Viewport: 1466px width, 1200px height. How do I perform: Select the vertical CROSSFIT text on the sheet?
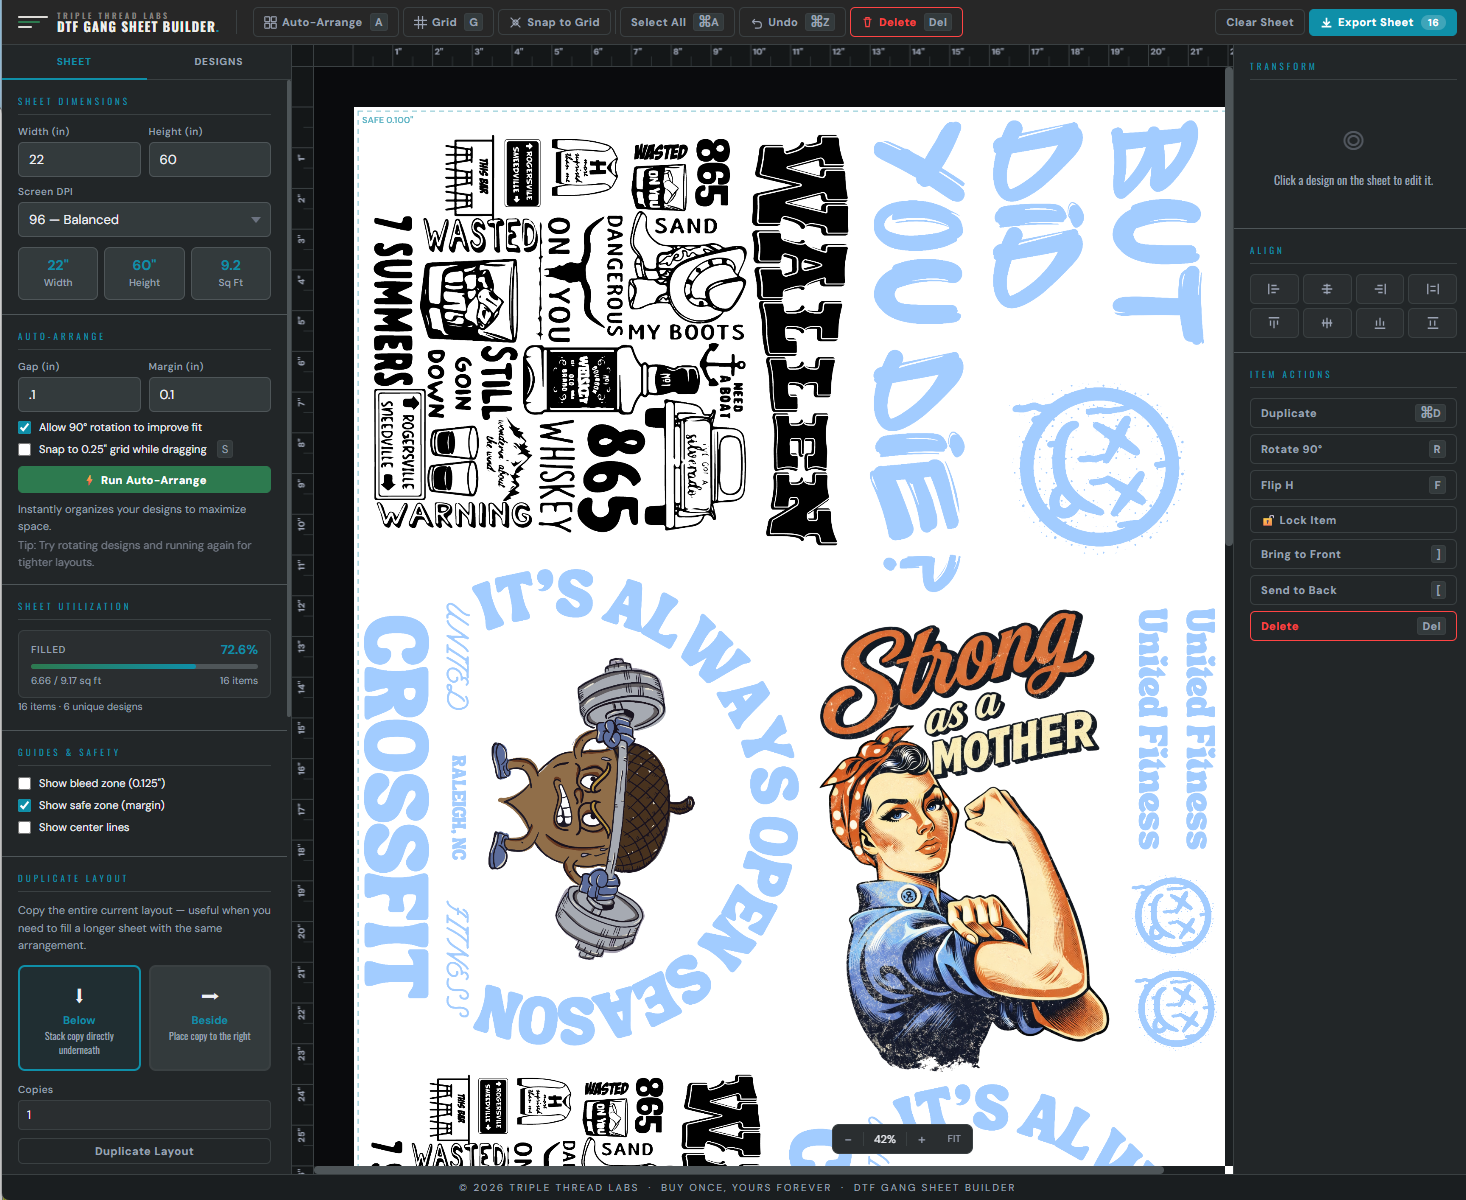pyautogui.click(x=397, y=806)
